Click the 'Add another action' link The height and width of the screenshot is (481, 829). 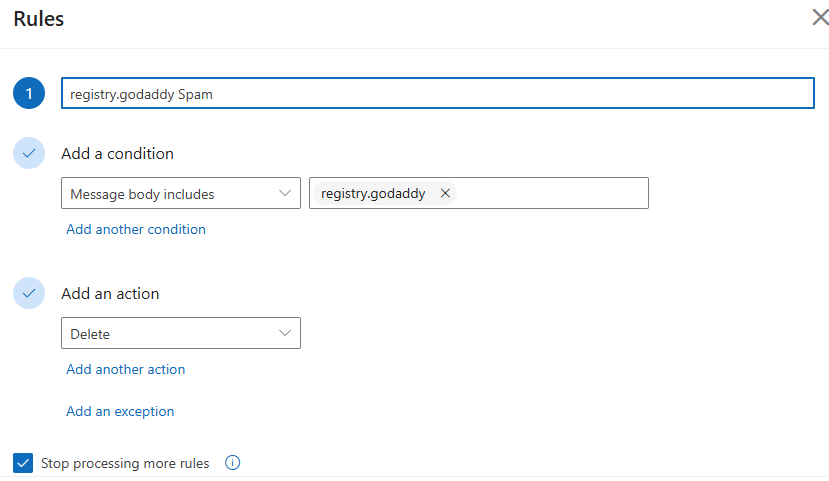pyautogui.click(x=126, y=369)
